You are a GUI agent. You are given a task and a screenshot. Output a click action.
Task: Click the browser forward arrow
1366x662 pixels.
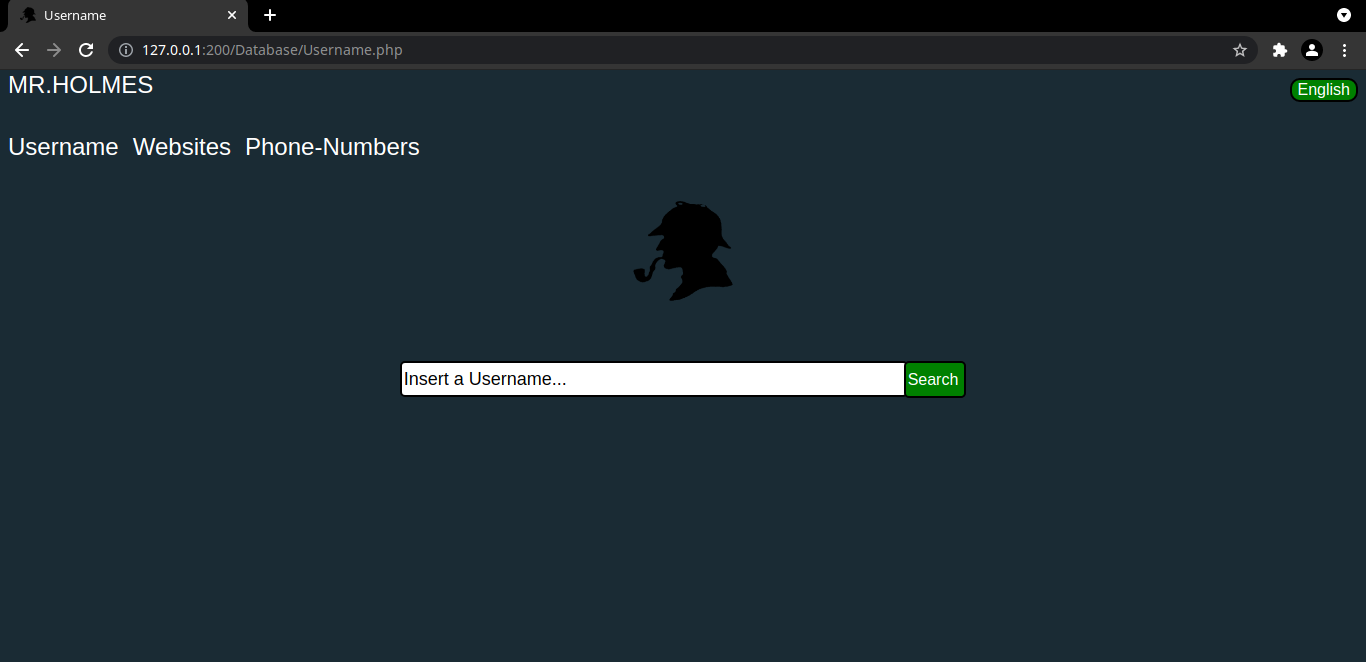point(54,50)
